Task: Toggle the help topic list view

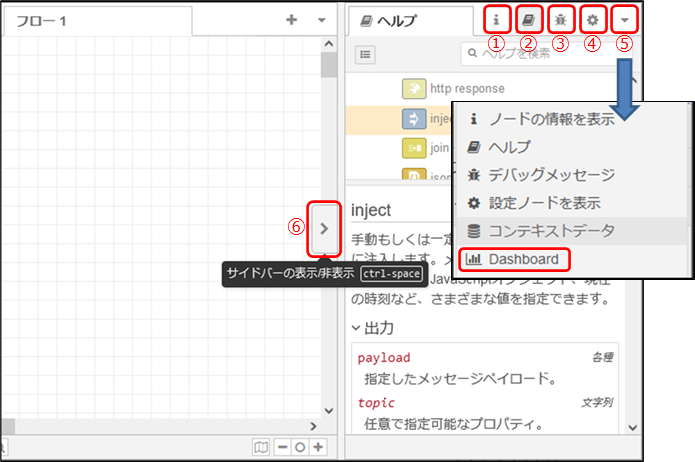Action: pos(366,54)
